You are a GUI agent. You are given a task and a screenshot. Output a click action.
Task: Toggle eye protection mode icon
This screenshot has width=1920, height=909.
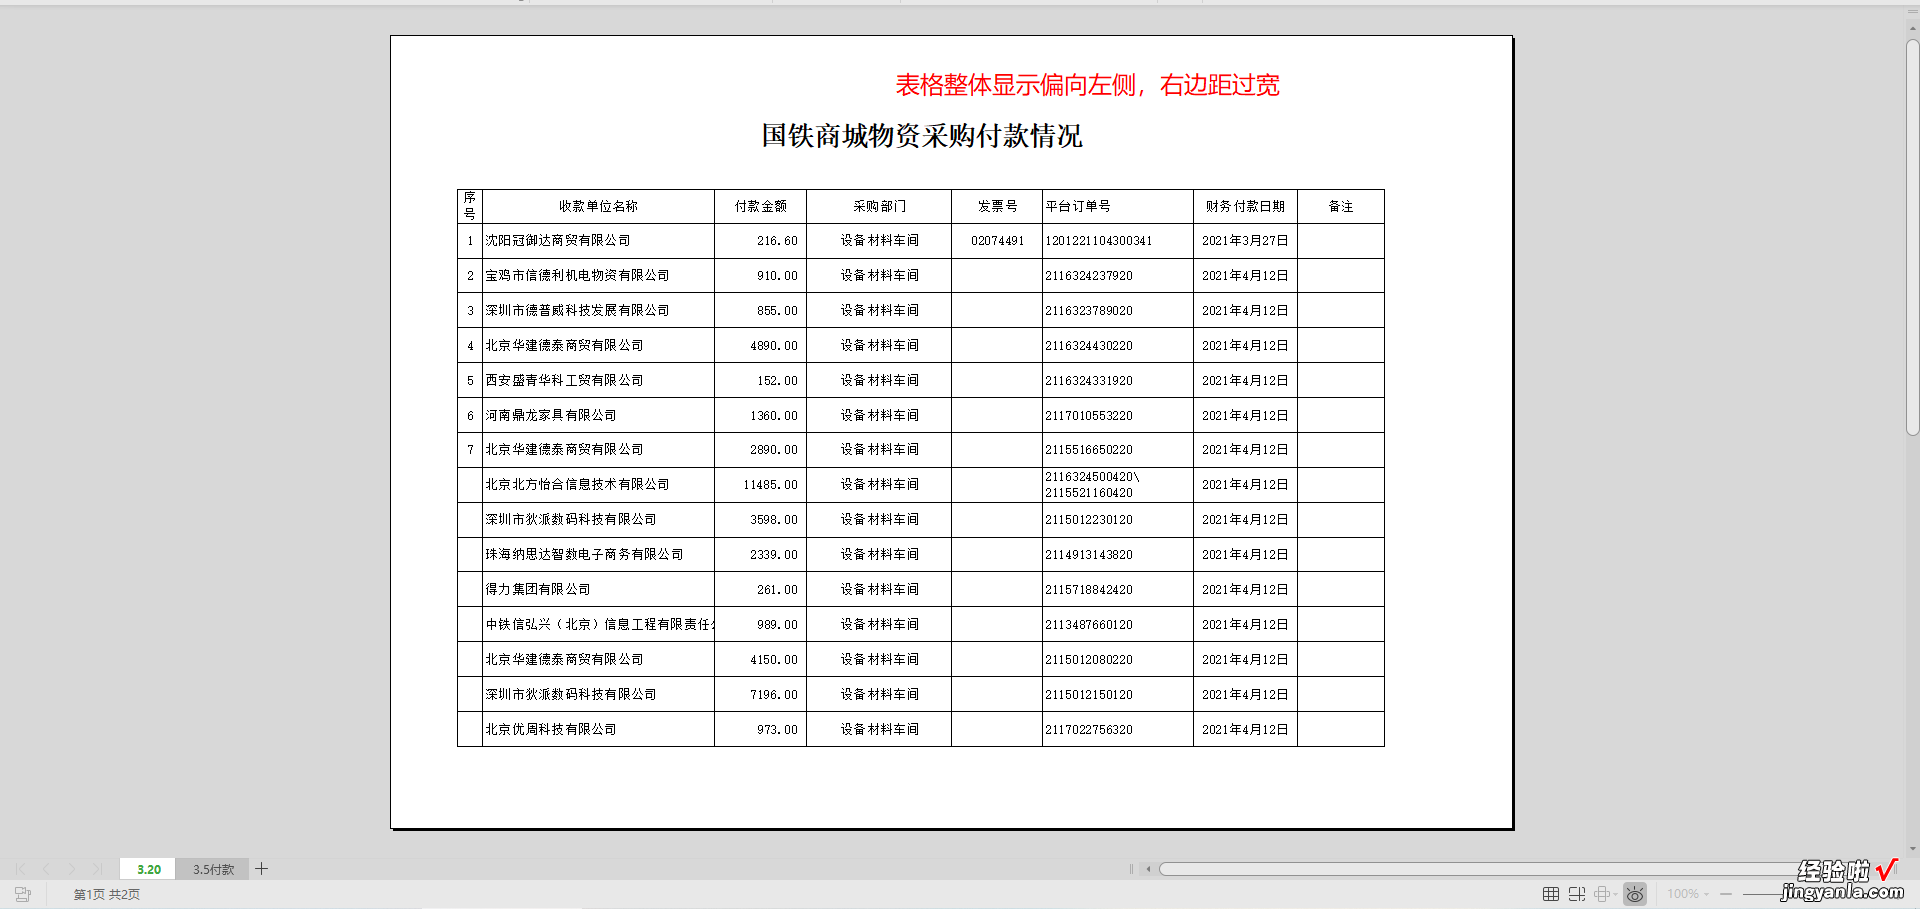tap(1635, 894)
